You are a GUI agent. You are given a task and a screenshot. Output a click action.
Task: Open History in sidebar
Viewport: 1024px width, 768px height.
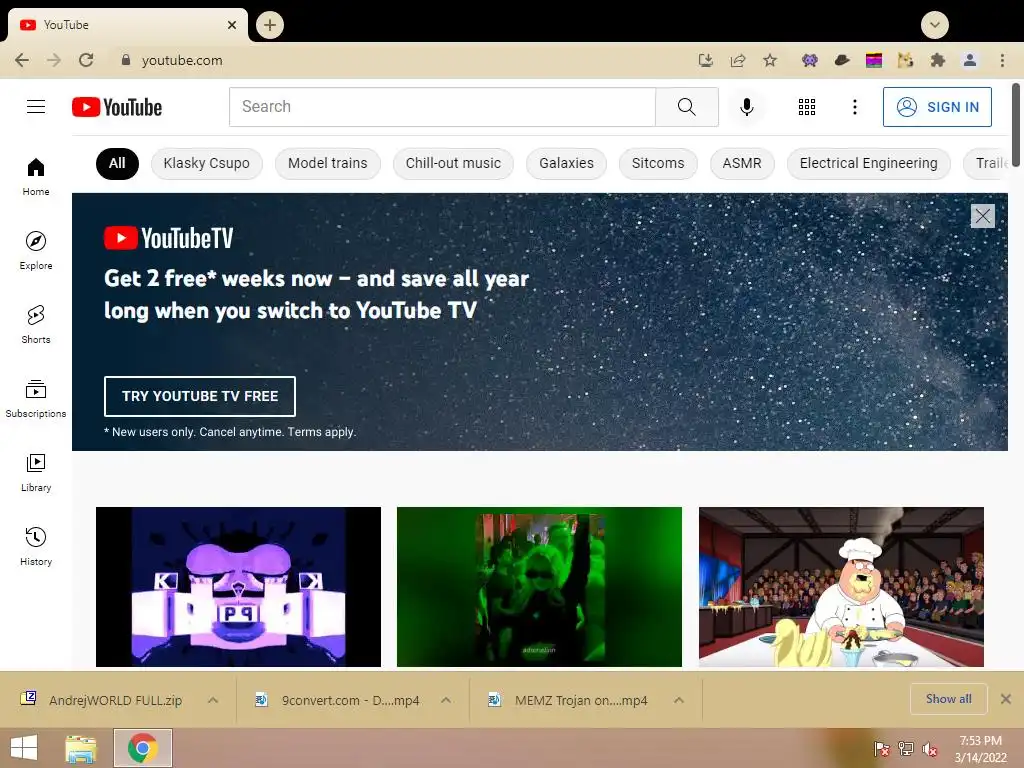(x=36, y=547)
